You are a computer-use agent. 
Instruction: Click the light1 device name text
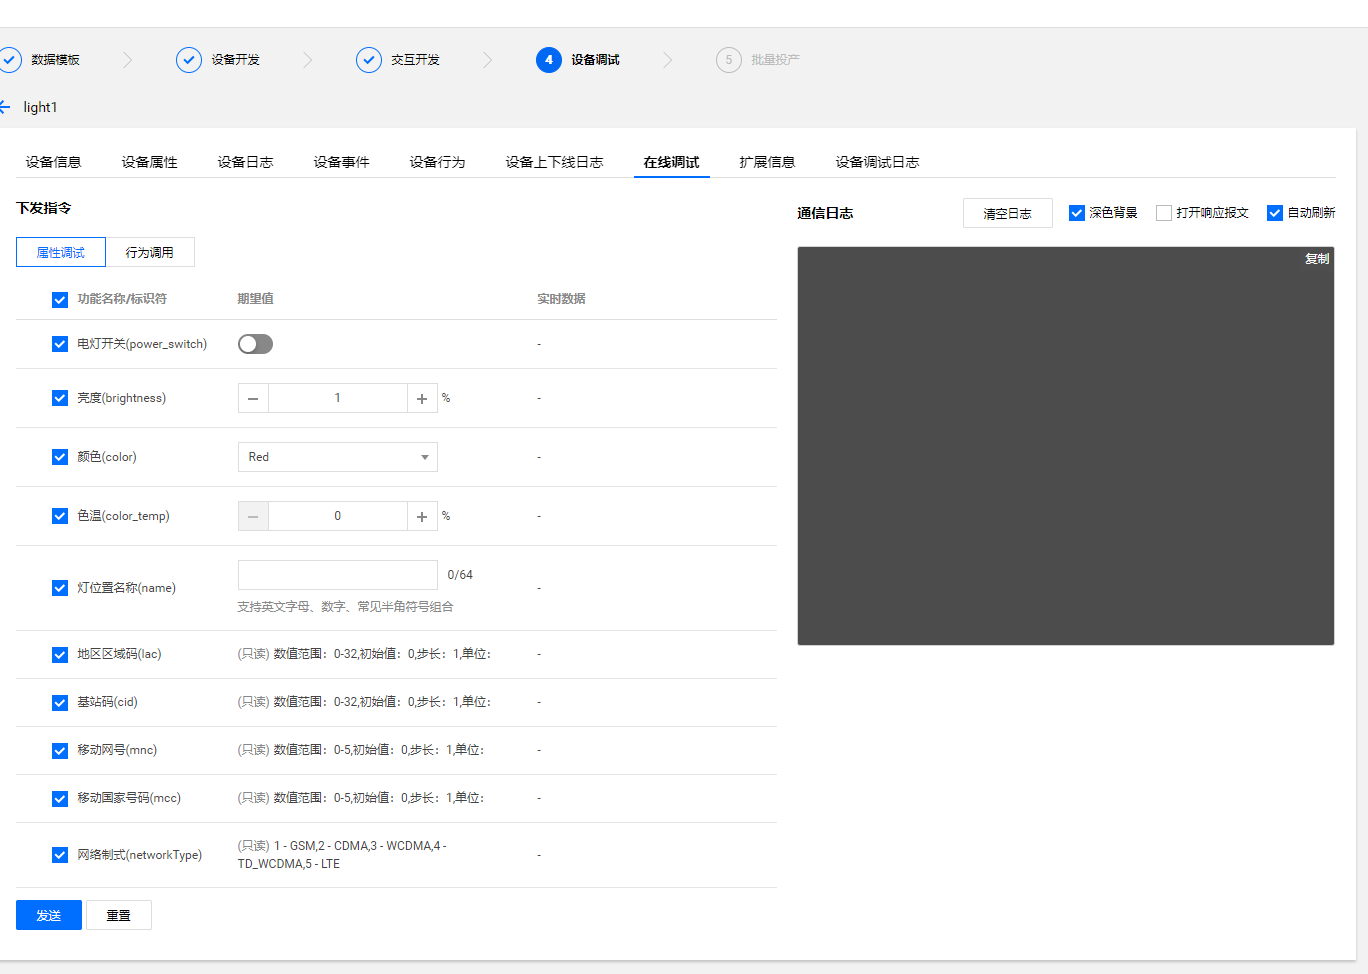pos(41,107)
